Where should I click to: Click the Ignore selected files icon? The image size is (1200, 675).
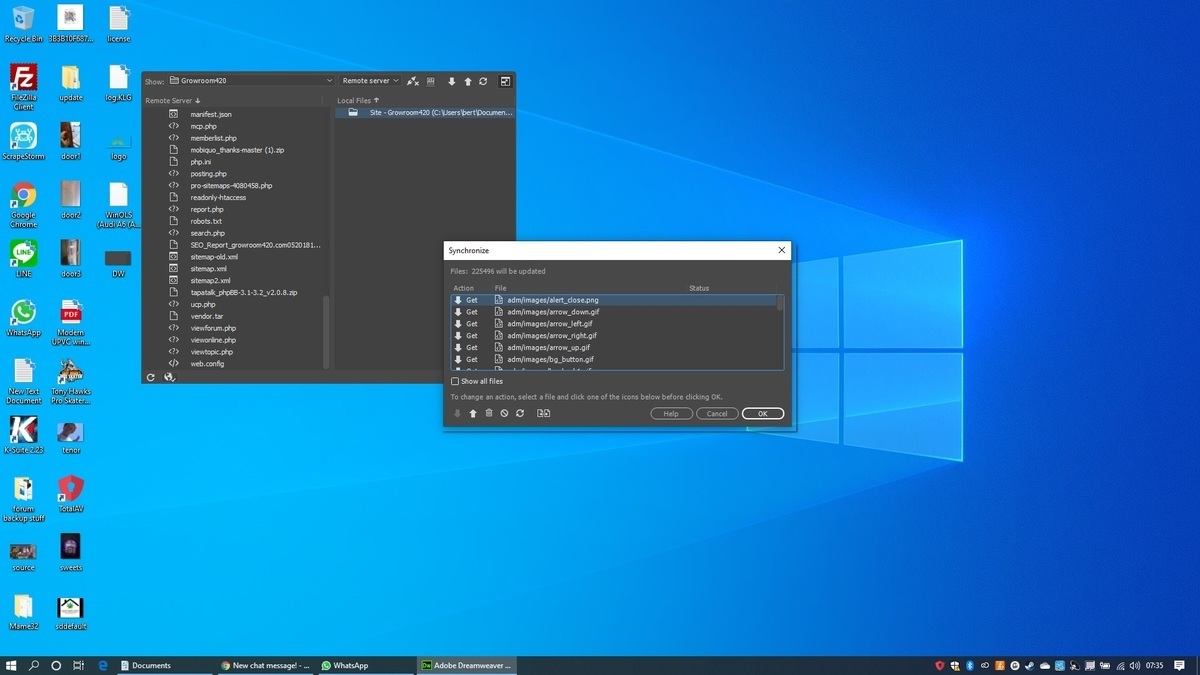pos(504,413)
